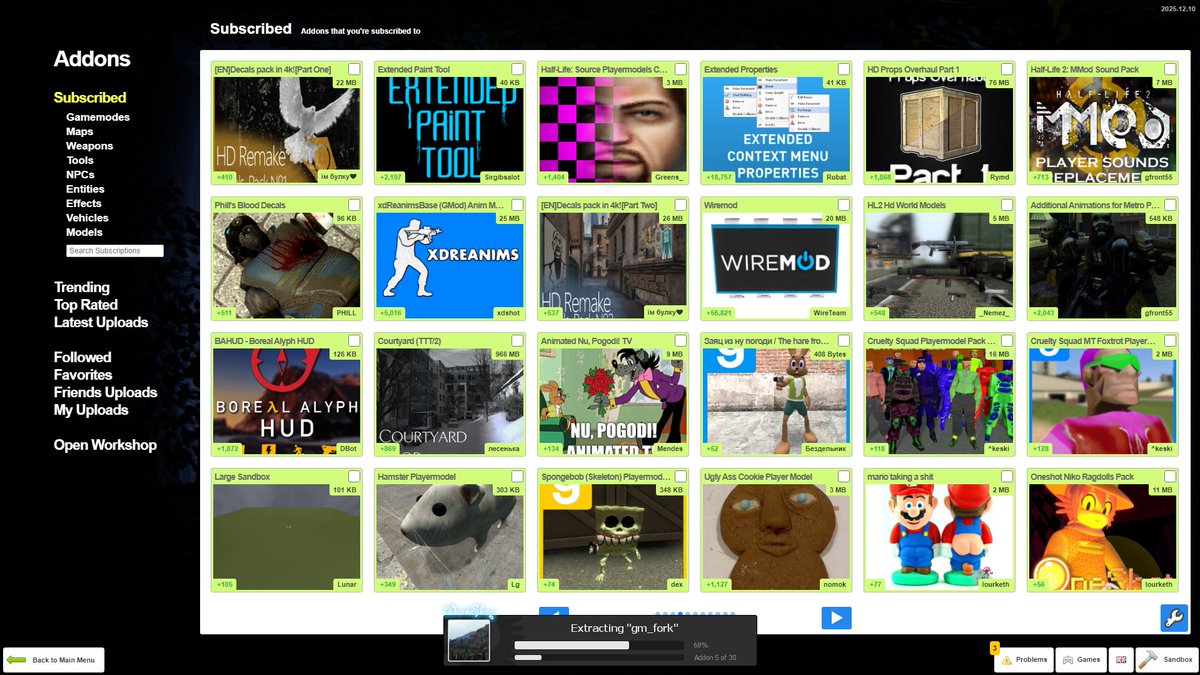Filter subscriptions by Models
The width and height of the screenshot is (1200, 675).
[x=84, y=232]
